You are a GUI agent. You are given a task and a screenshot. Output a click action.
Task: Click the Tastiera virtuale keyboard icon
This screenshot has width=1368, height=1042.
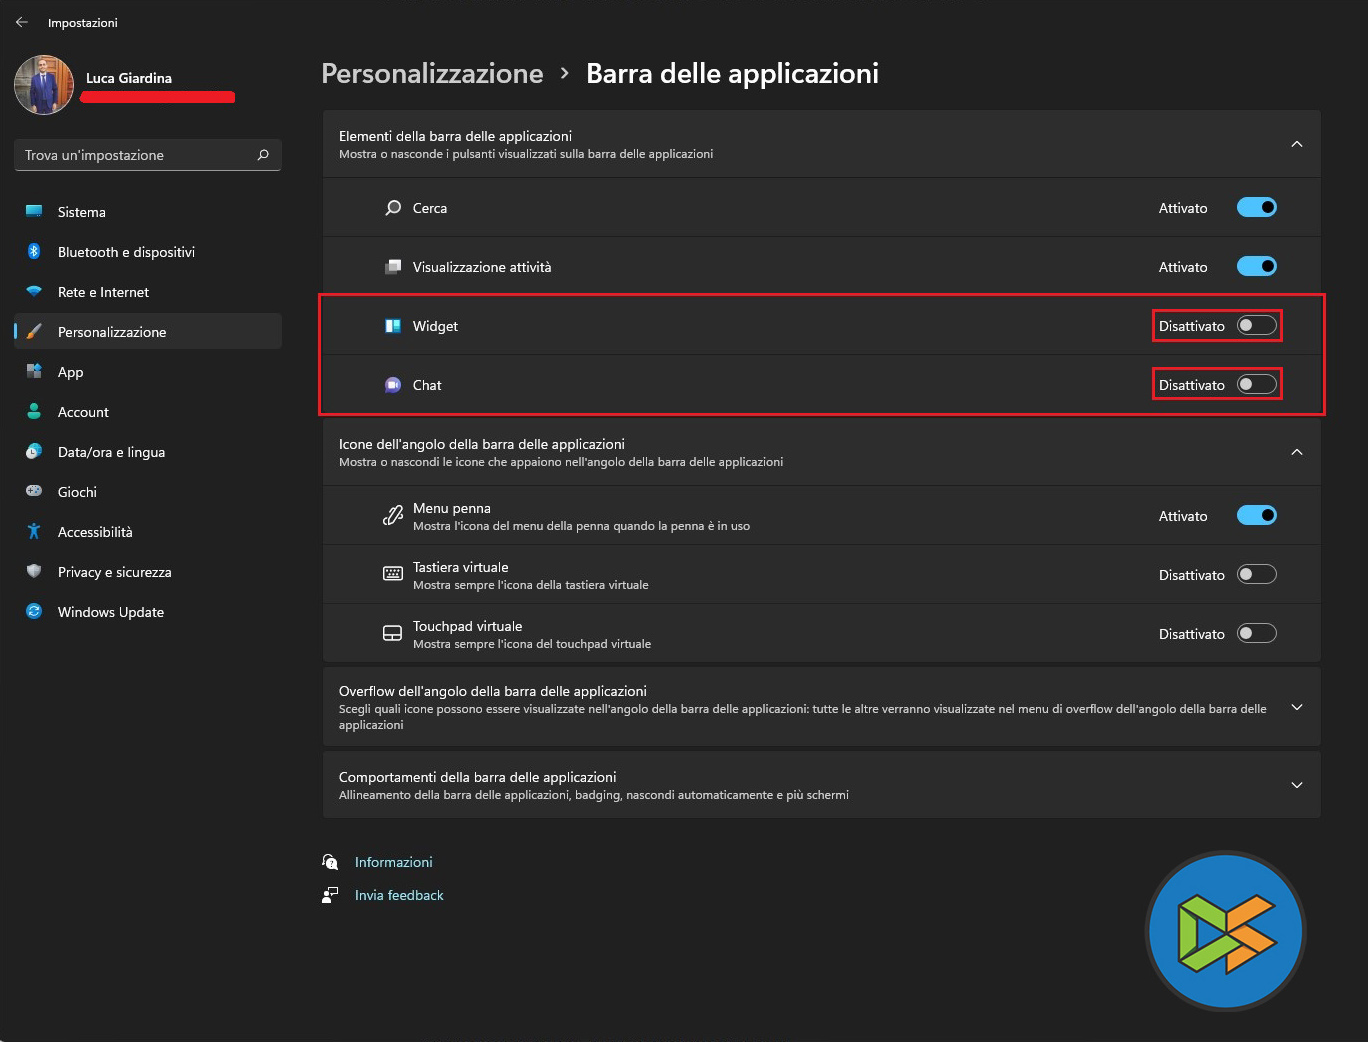pyautogui.click(x=393, y=574)
